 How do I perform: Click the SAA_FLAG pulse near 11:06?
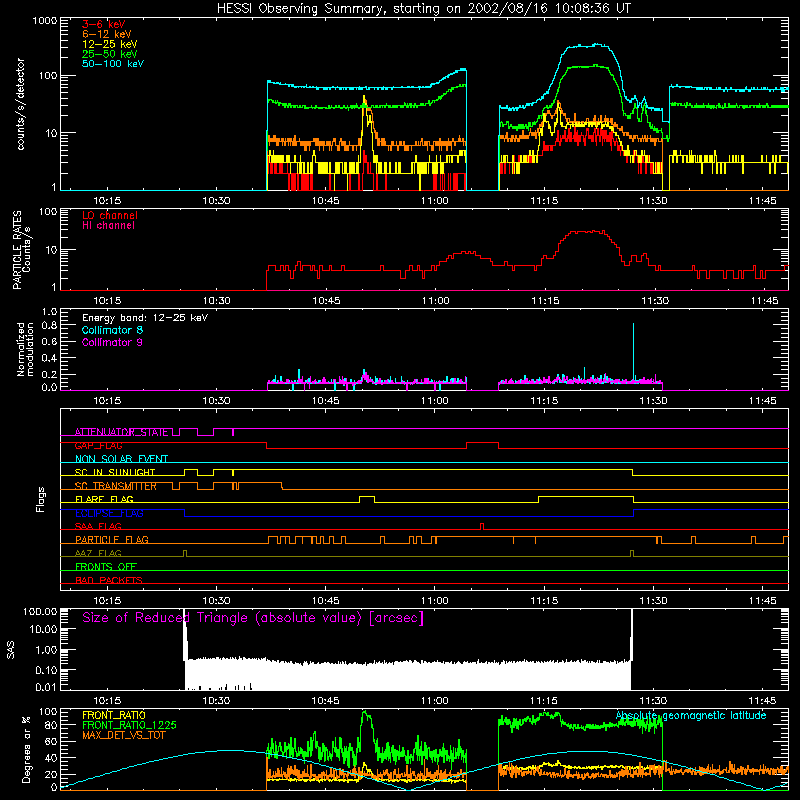coord(482,526)
